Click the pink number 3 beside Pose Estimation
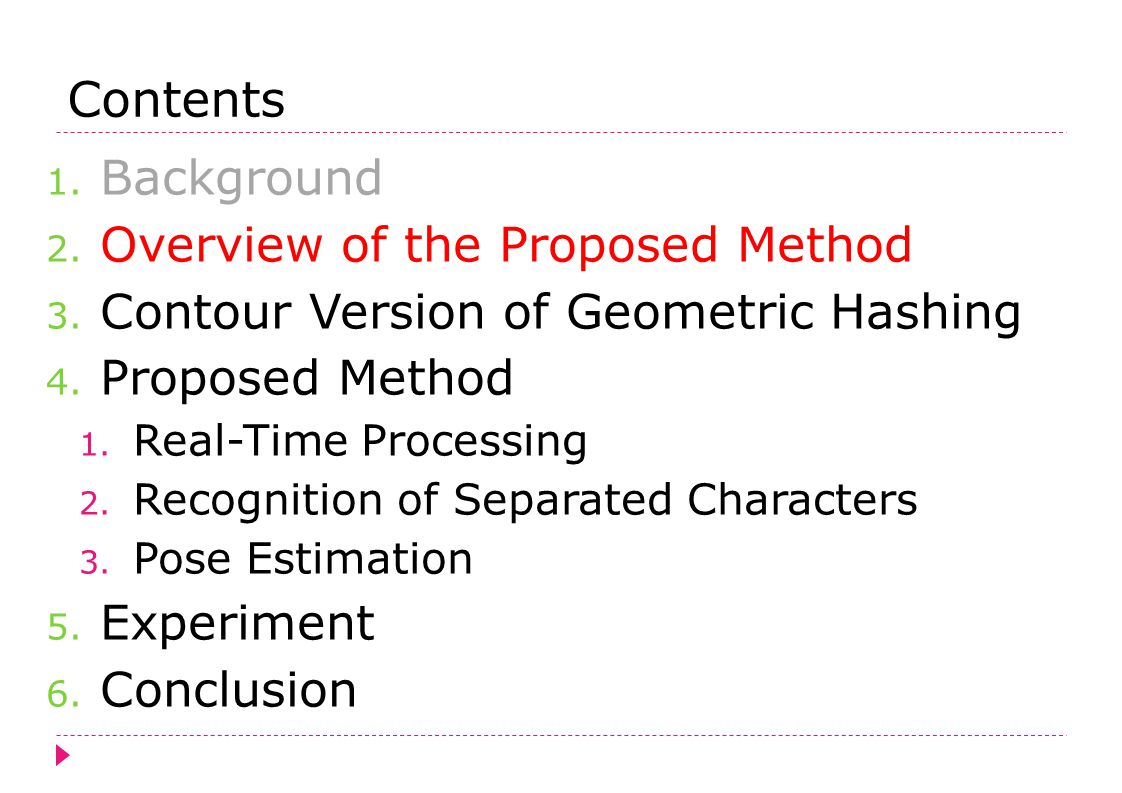The width and height of the screenshot is (1122, 793). [x=94, y=563]
